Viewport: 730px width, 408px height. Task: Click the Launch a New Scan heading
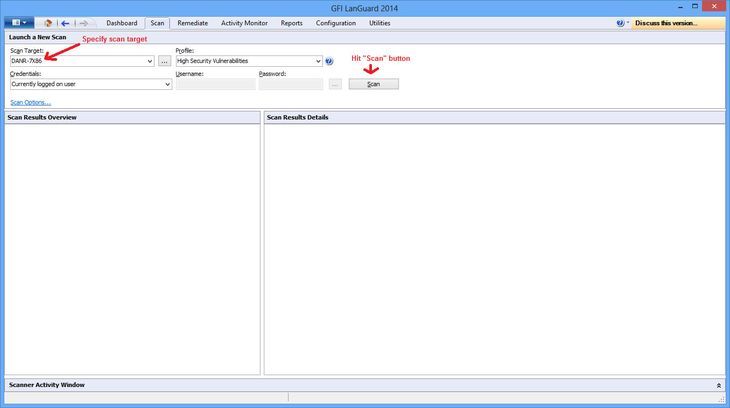coord(37,37)
